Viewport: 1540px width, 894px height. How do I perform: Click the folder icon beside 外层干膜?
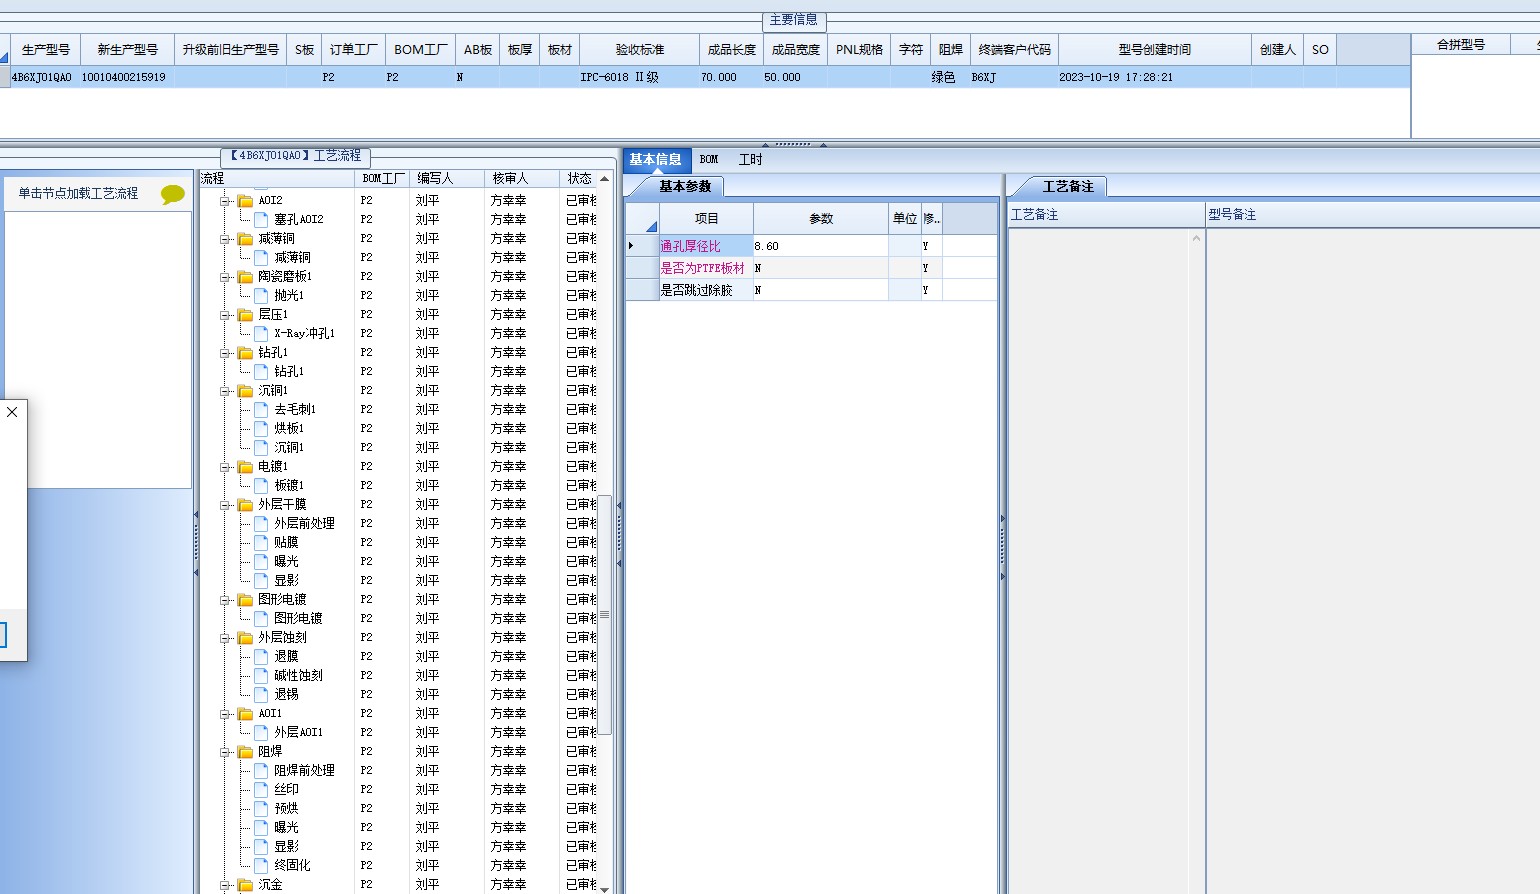click(x=245, y=505)
